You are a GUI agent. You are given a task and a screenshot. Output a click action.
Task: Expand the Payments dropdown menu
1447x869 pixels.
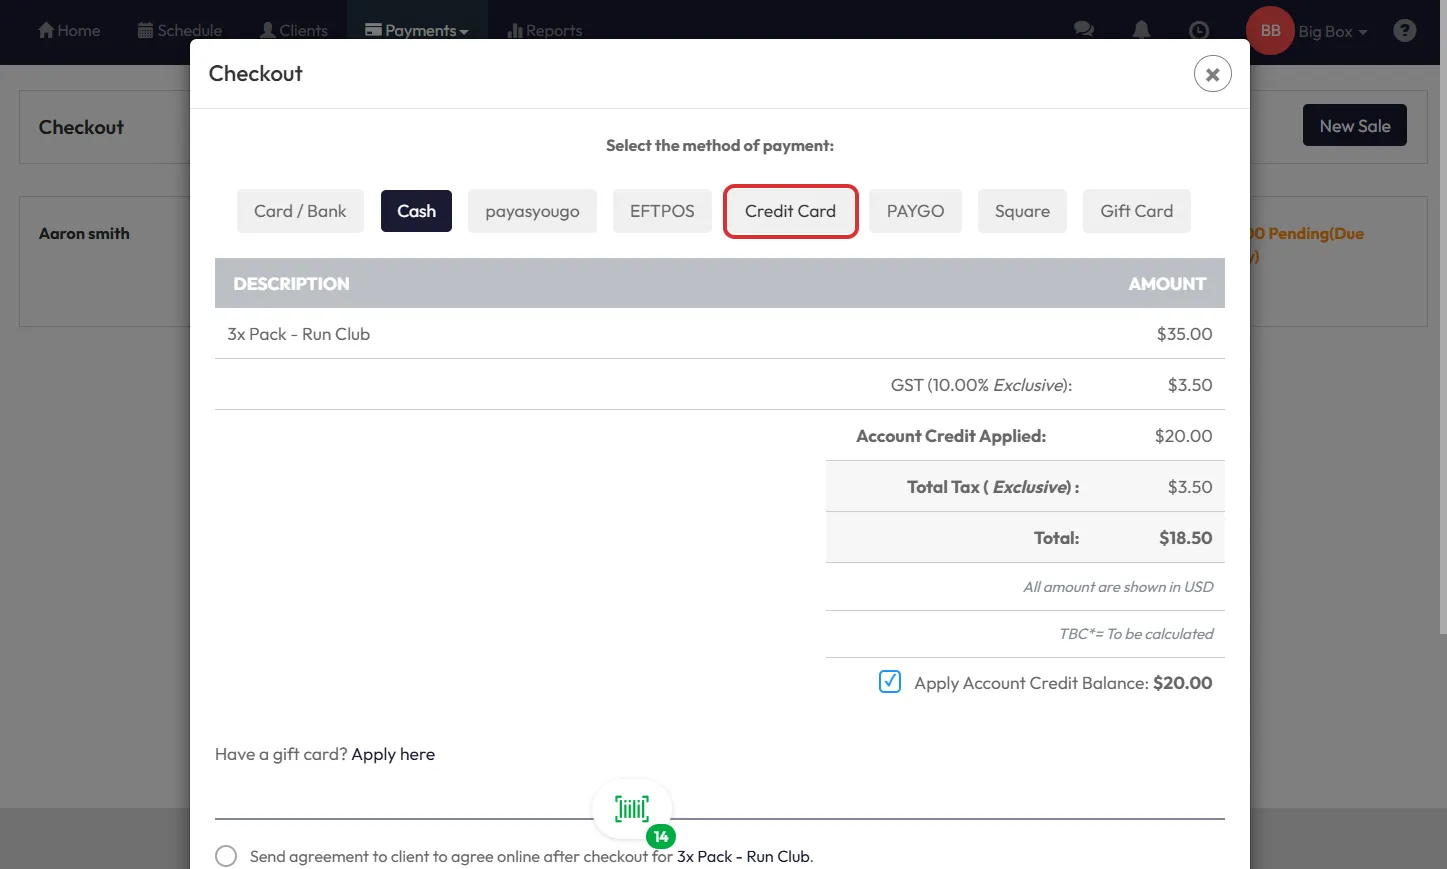point(417,30)
